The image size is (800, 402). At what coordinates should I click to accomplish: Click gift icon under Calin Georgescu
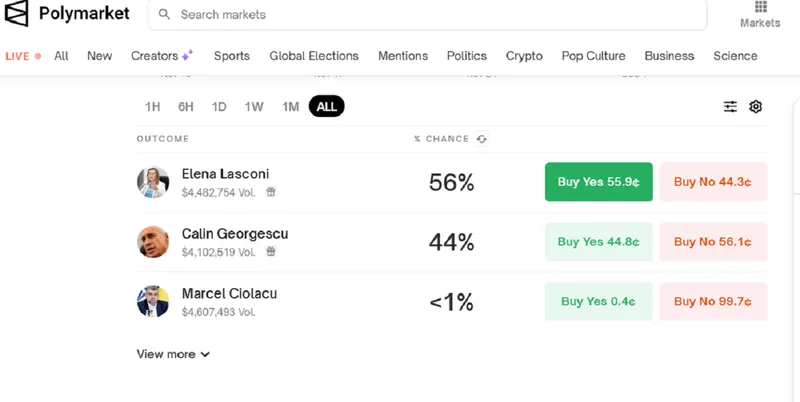[x=271, y=252]
